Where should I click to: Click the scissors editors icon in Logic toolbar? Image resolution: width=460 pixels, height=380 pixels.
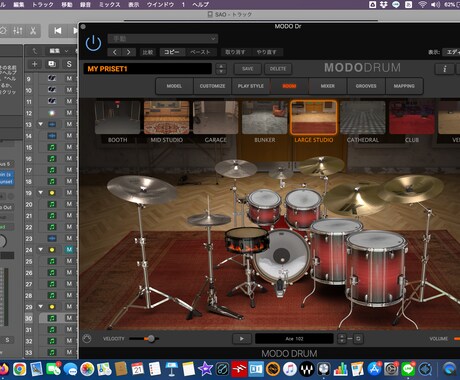(33, 31)
